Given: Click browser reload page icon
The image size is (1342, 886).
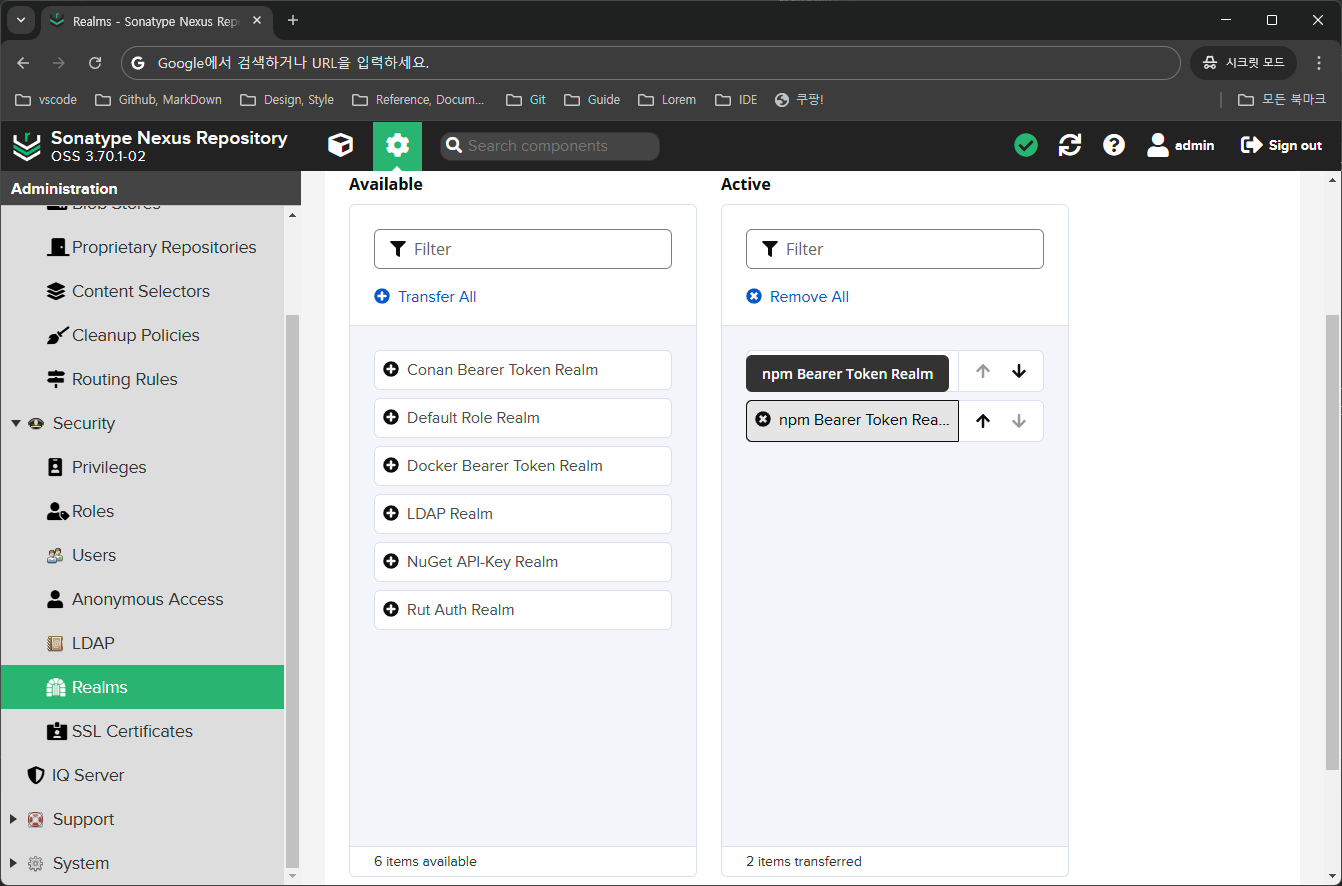Looking at the screenshot, I should point(95,62).
